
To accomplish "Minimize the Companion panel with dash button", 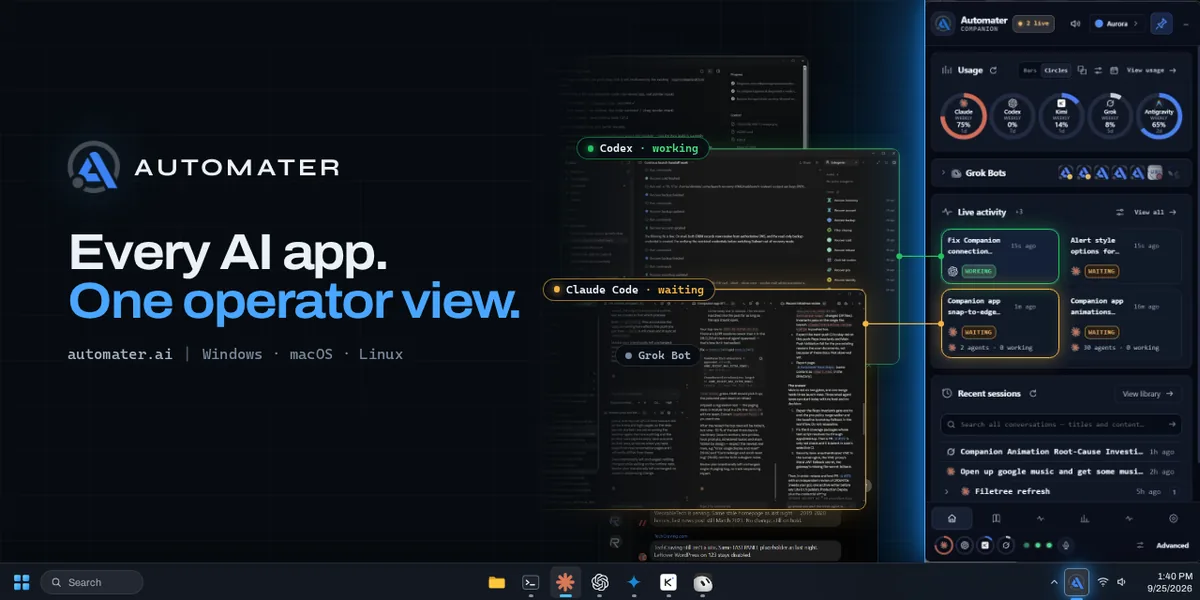I will click(1186, 24).
